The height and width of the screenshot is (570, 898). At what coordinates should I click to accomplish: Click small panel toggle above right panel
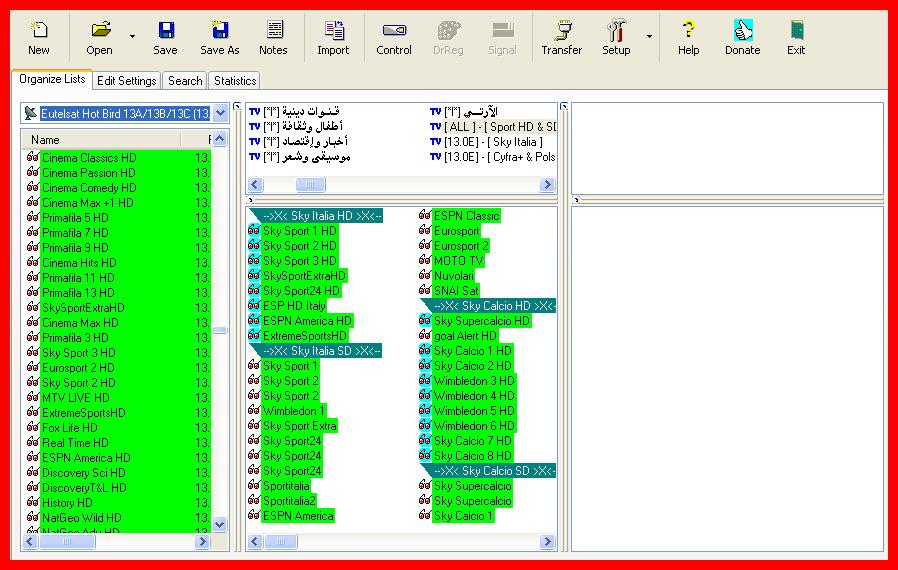pos(564,106)
